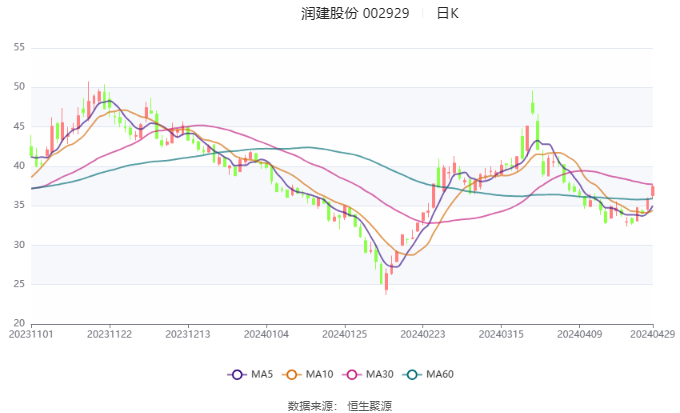Click the 20240223 date axis label

click(x=420, y=334)
